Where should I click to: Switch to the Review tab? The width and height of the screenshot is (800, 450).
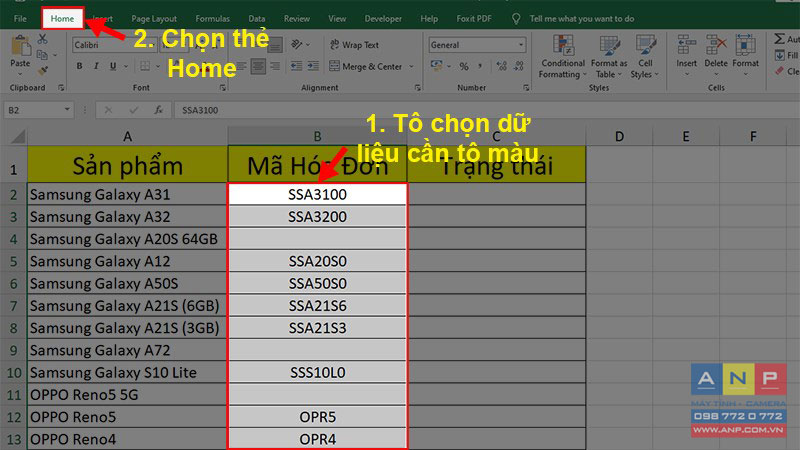click(296, 19)
